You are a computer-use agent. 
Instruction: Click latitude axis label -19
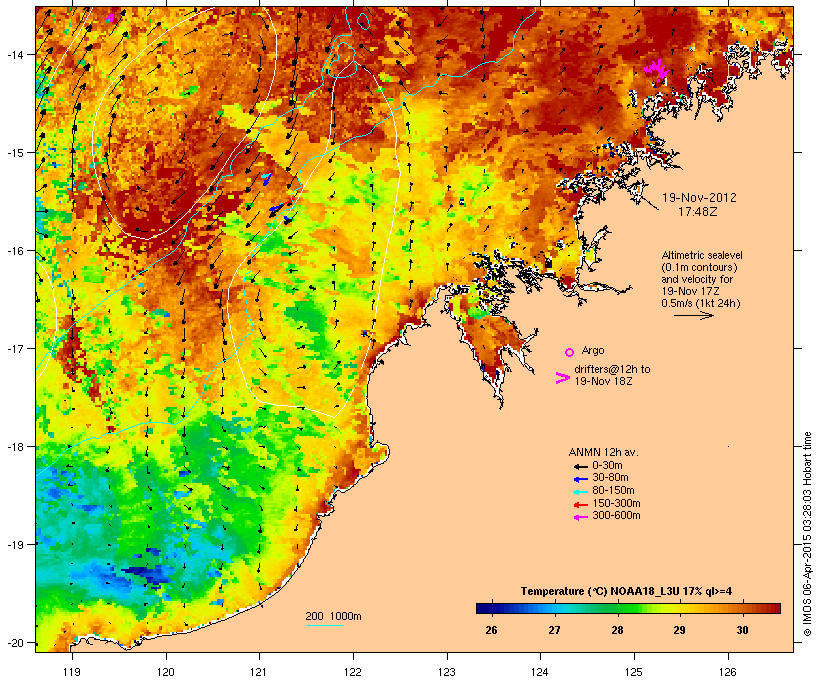14,545
